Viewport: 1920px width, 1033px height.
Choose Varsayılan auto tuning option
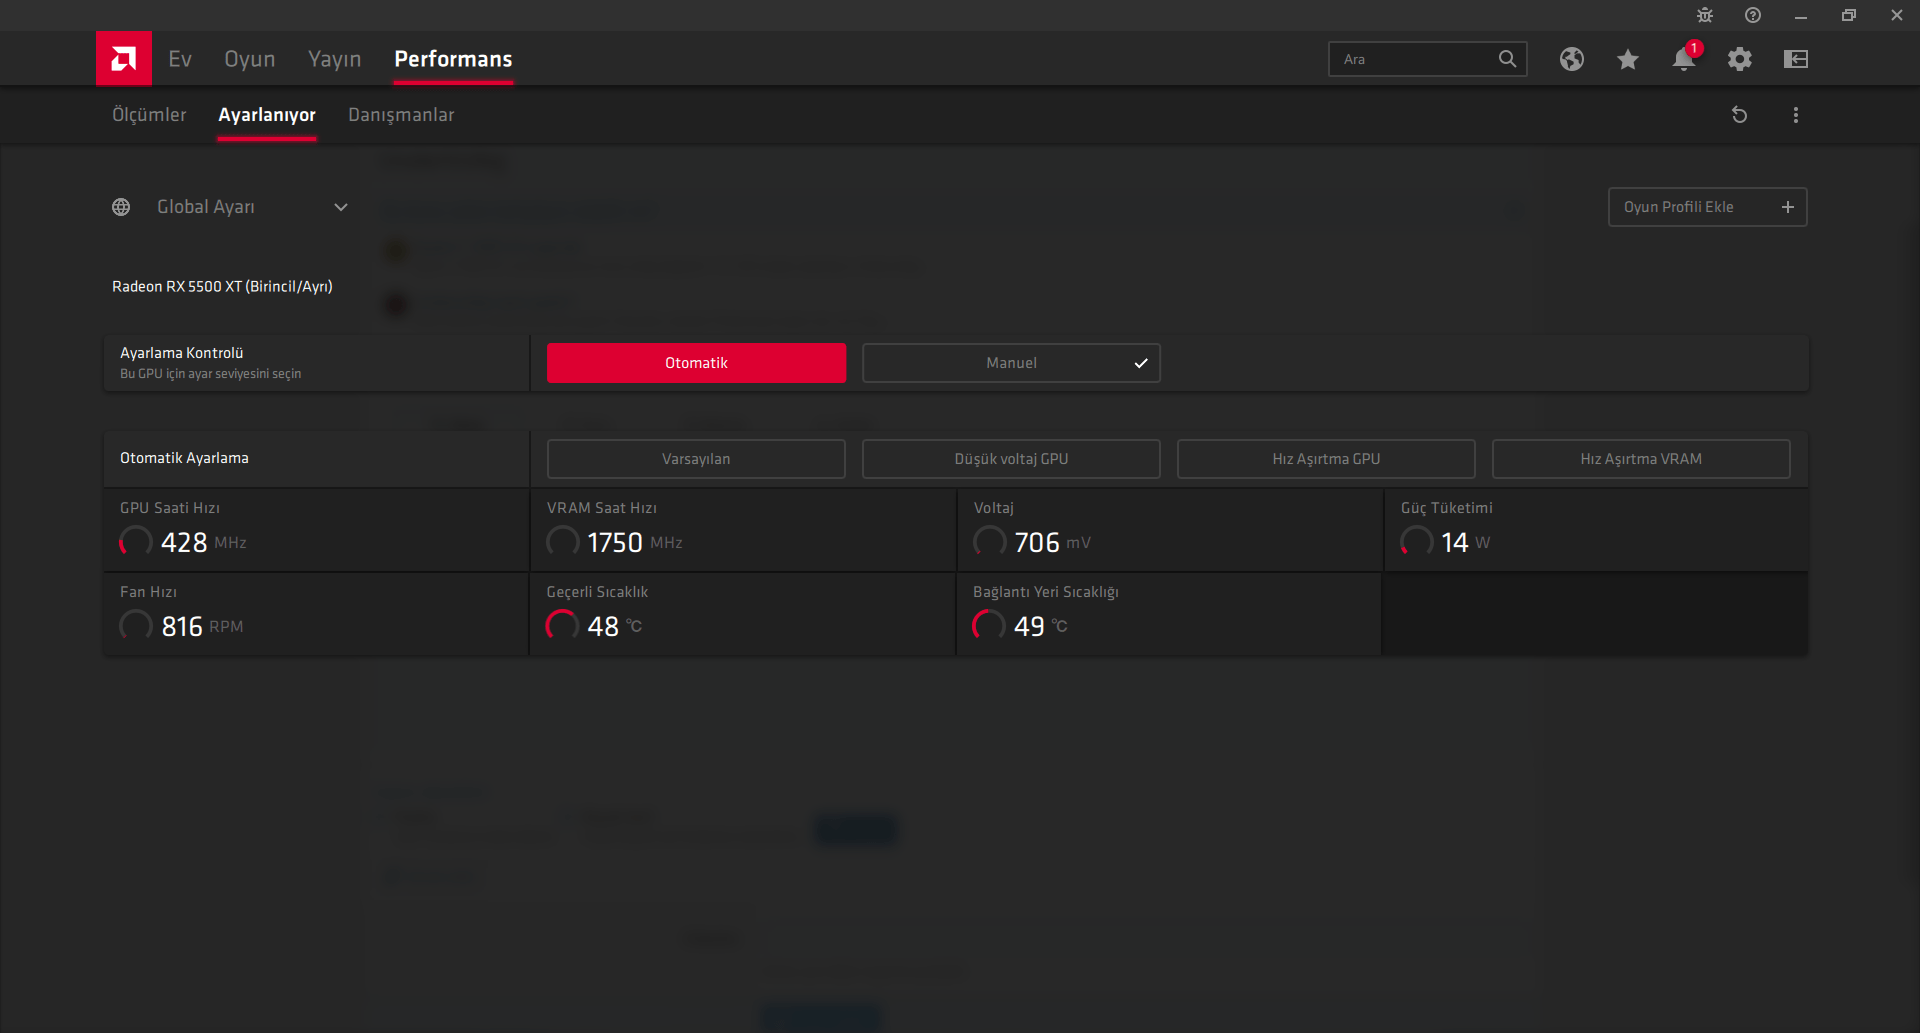pos(696,459)
